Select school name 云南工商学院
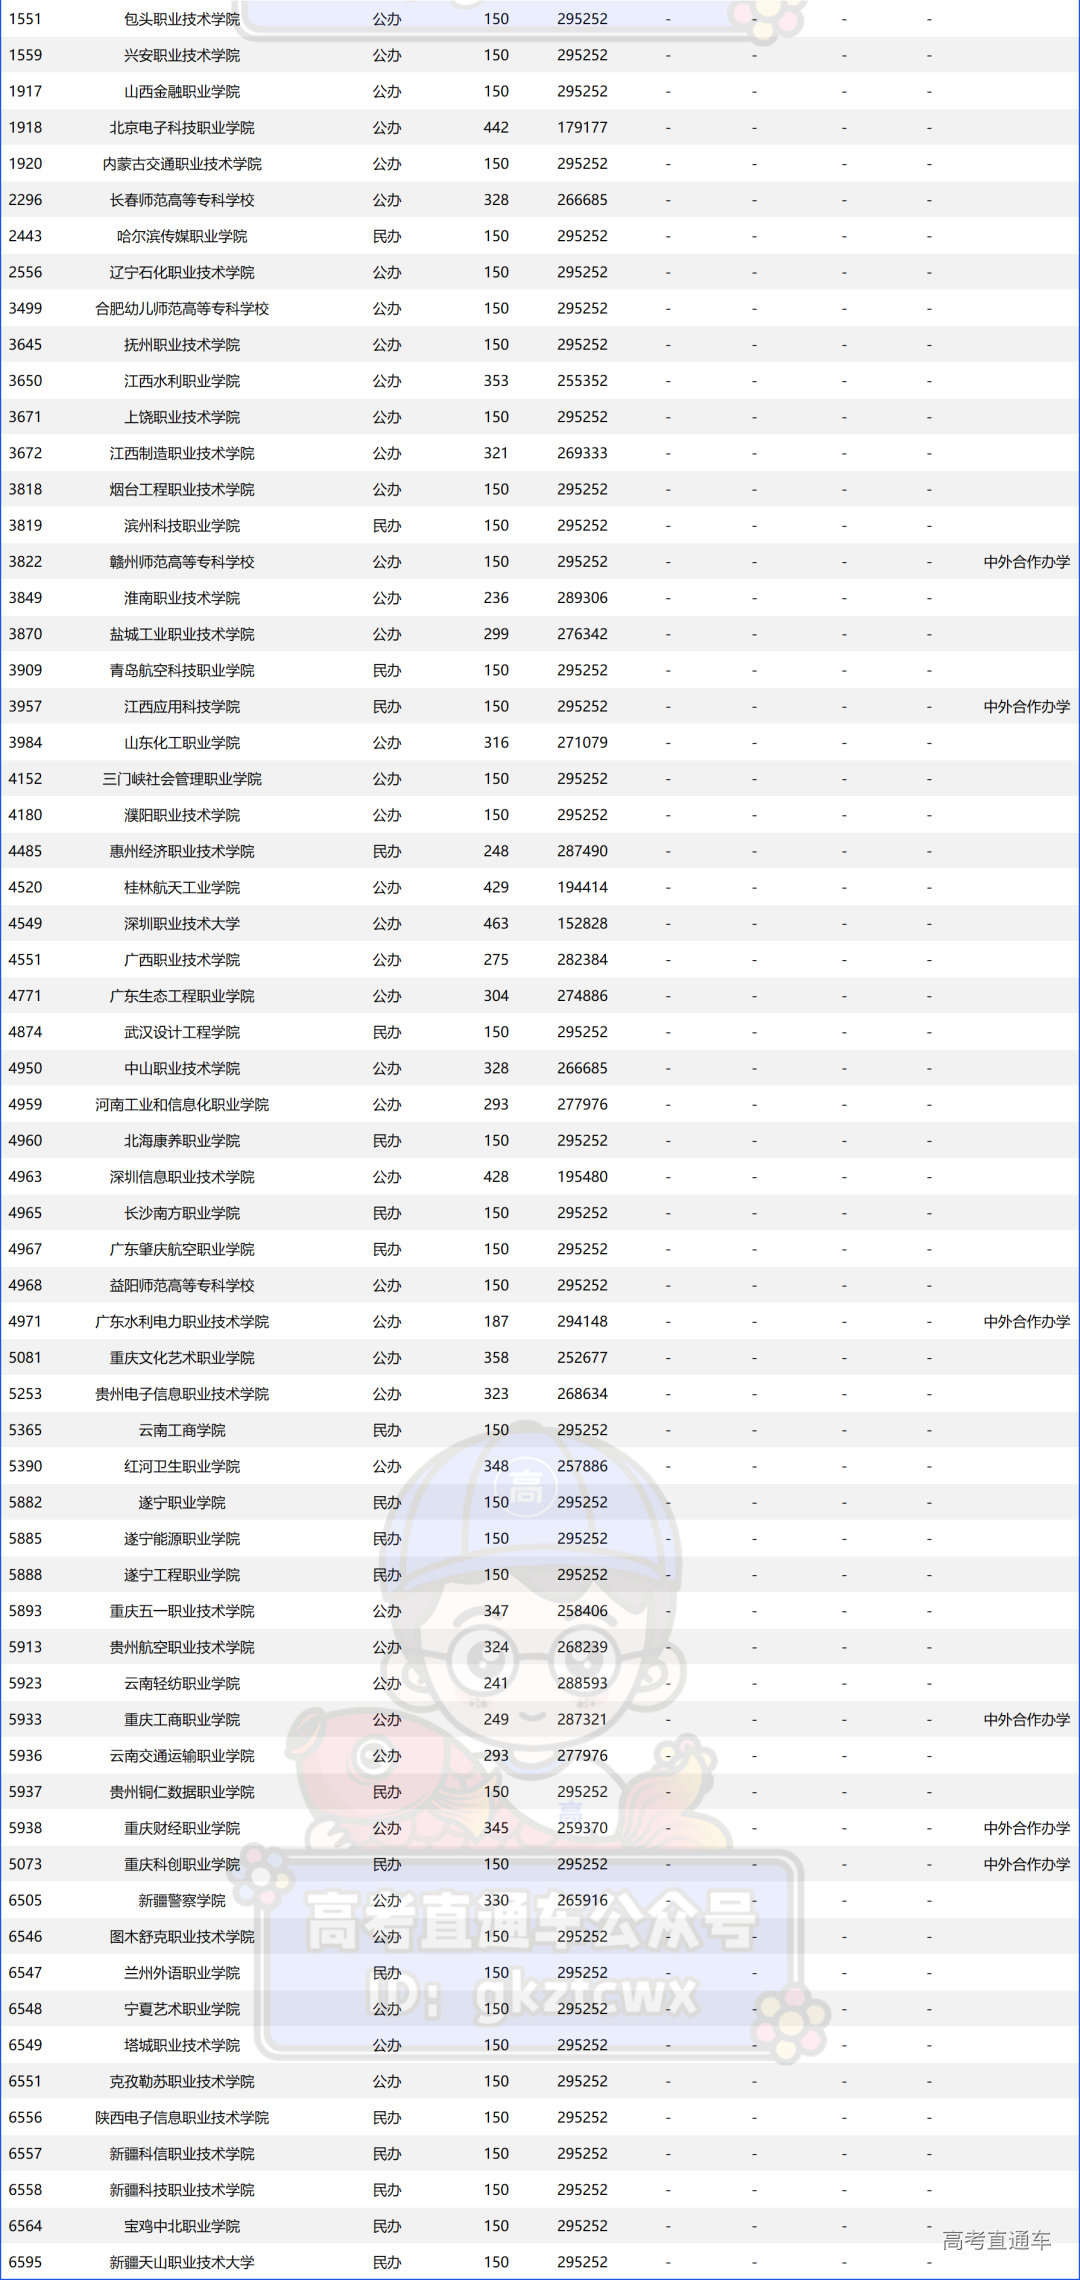1080x2280 pixels. click(182, 1430)
